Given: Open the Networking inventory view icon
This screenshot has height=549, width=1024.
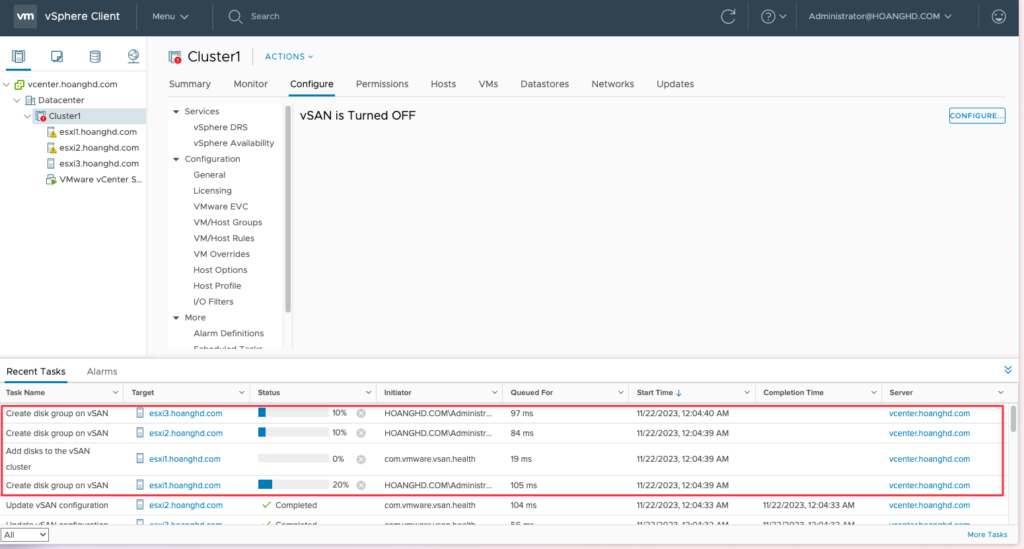Looking at the screenshot, I should [x=133, y=57].
